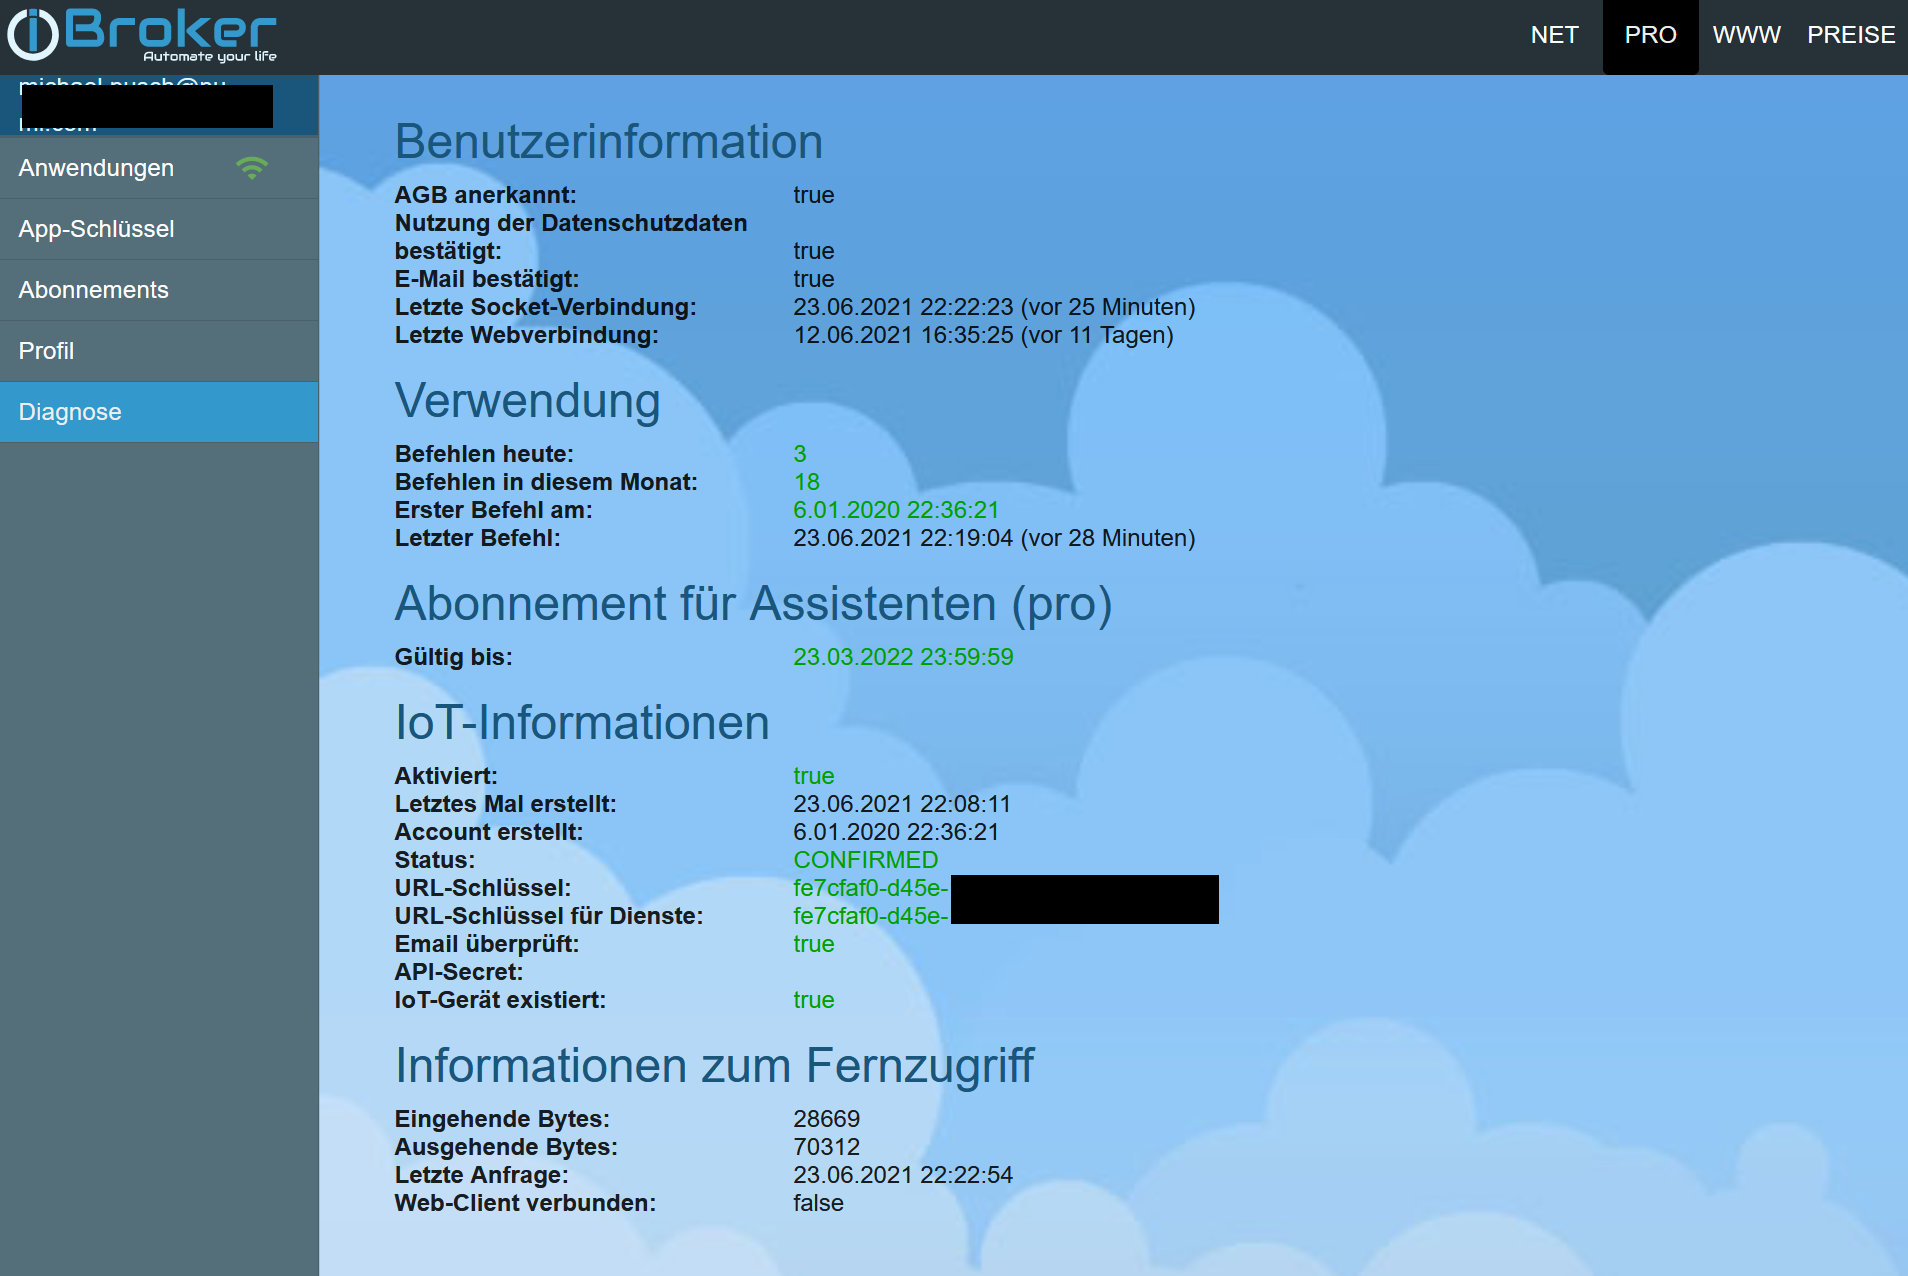Click the user email in sidebar header
The image size is (1908, 1276).
(146, 105)
